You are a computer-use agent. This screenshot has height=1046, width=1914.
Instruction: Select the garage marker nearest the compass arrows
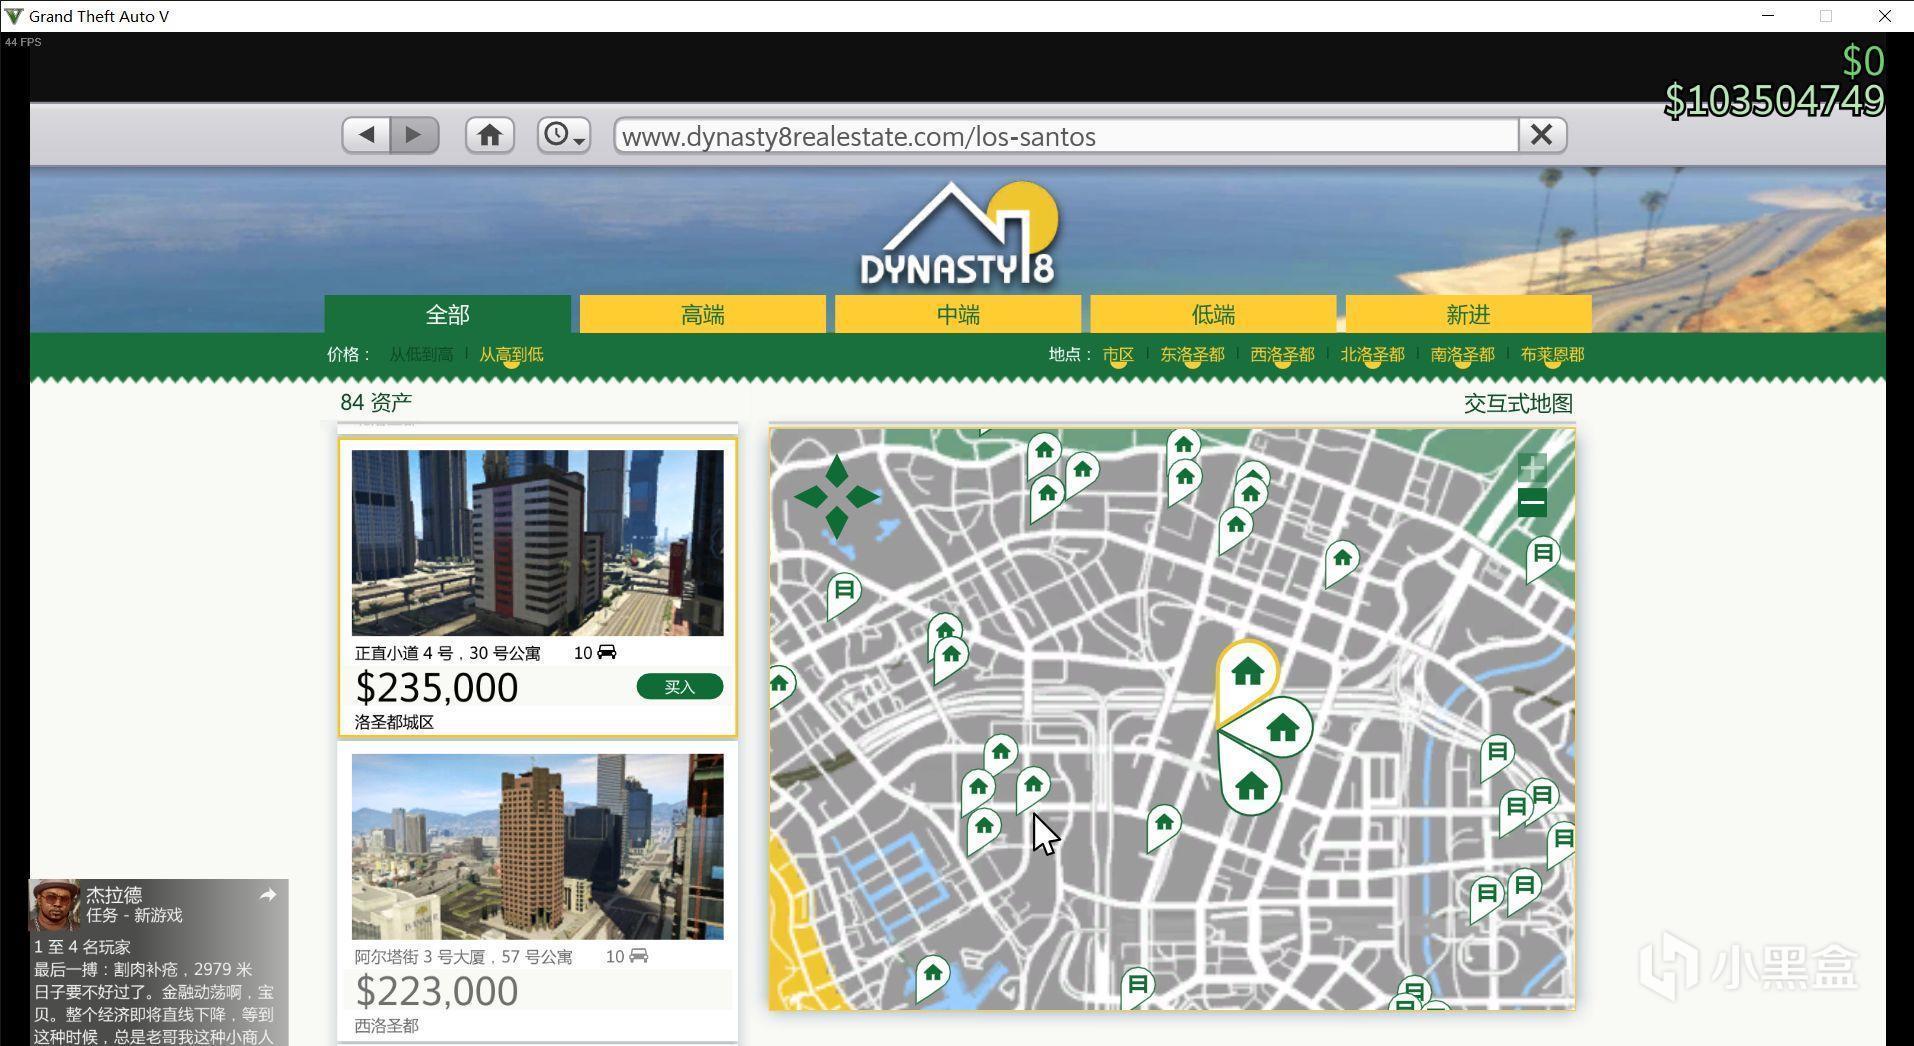(844, 591)
